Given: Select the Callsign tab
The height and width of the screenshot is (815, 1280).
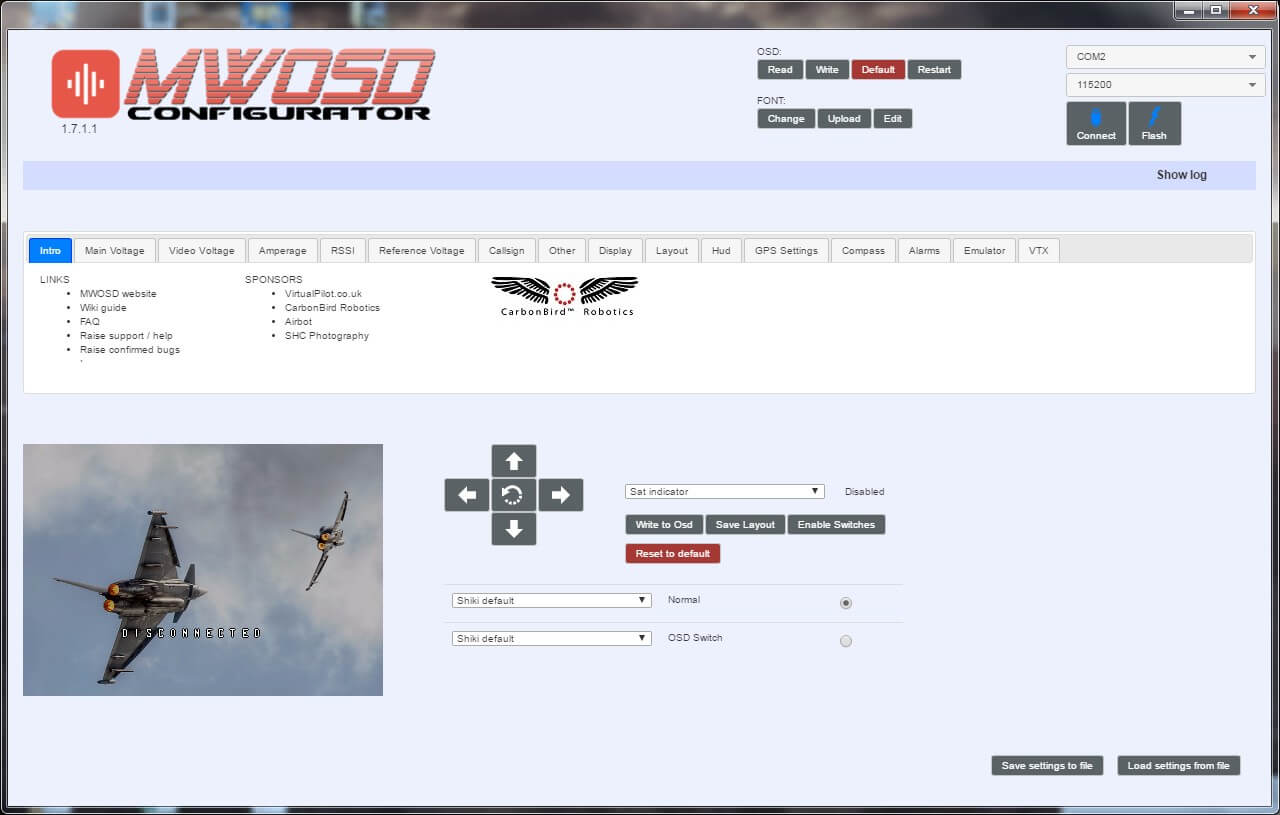Looking at the screenshot, I should point(507,250).
